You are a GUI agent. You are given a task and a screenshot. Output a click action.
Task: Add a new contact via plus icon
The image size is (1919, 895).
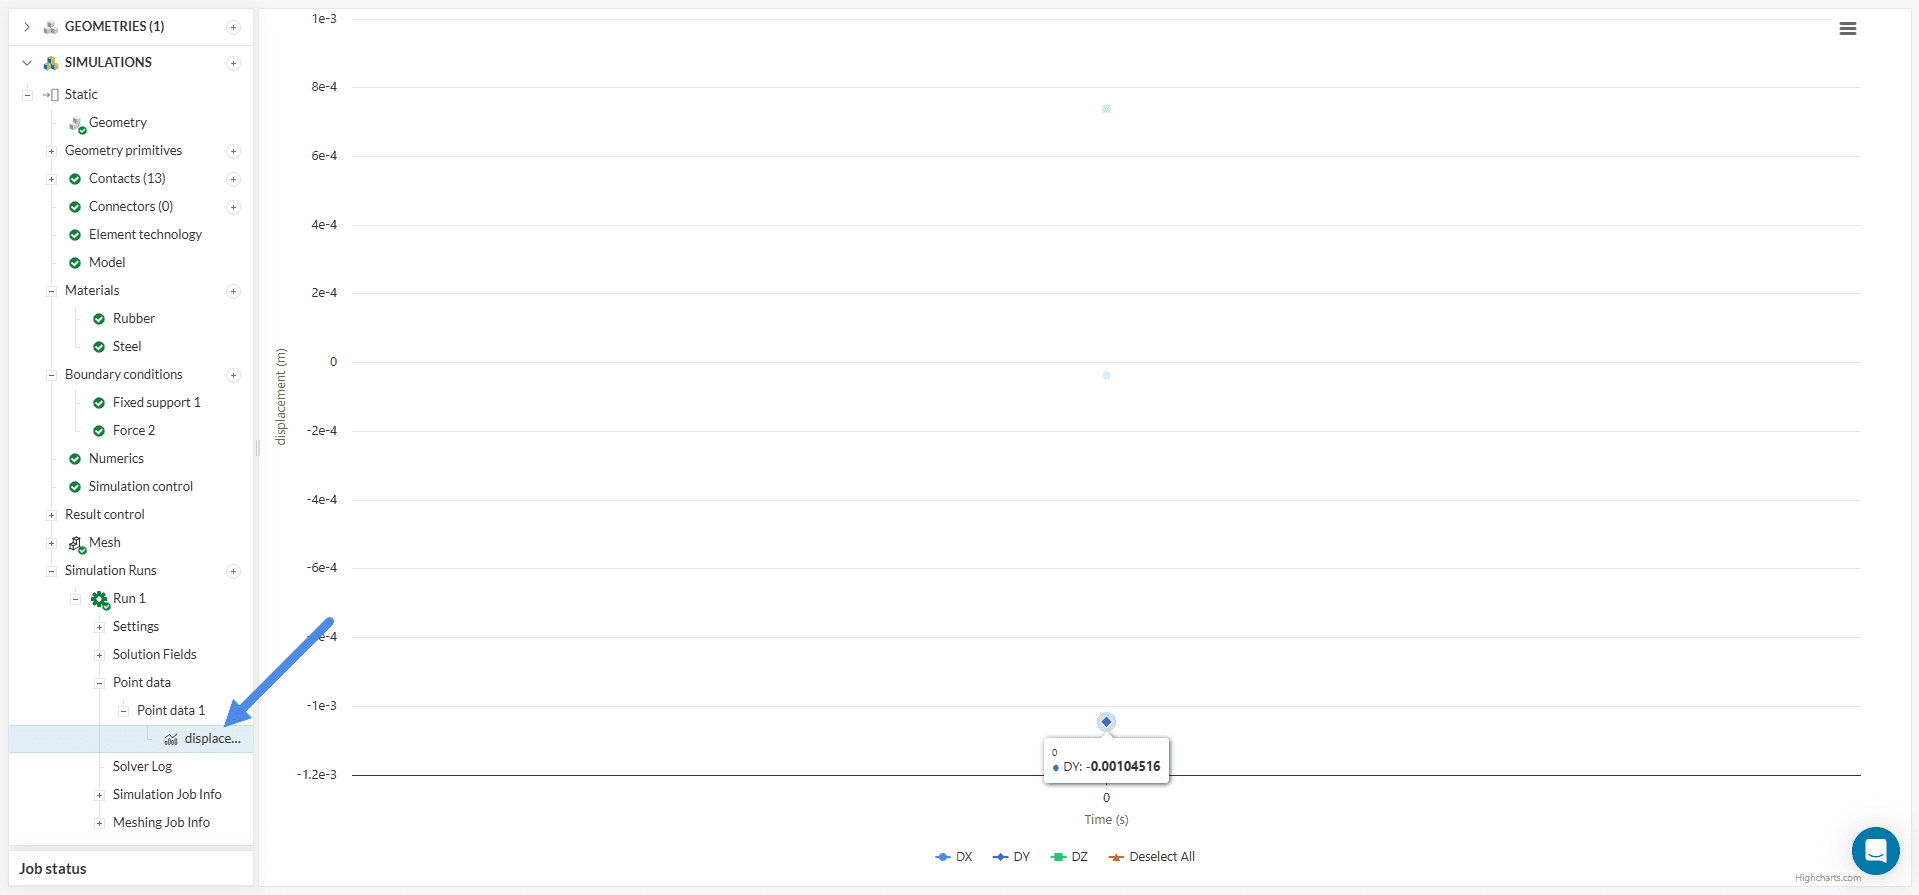[233, 179]
